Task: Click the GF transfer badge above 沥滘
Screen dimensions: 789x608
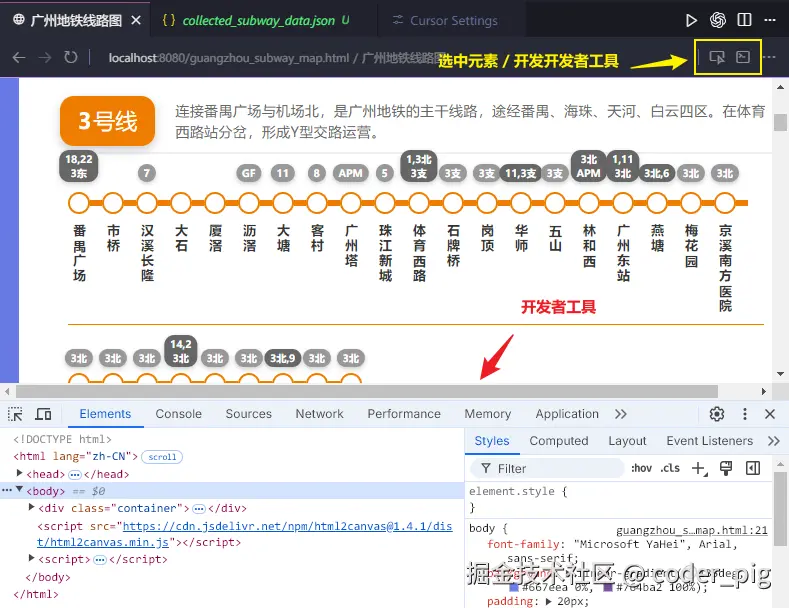Action: (x=249, y=174)
